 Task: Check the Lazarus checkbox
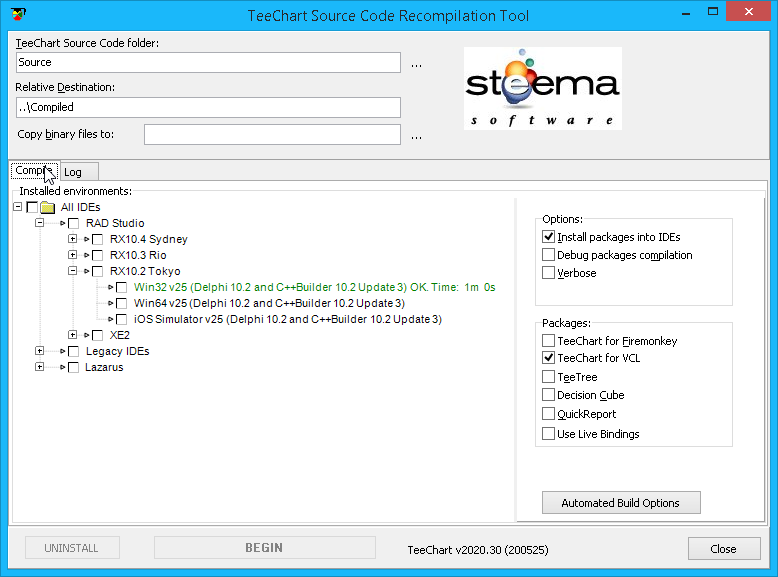[x=73, y=367]
